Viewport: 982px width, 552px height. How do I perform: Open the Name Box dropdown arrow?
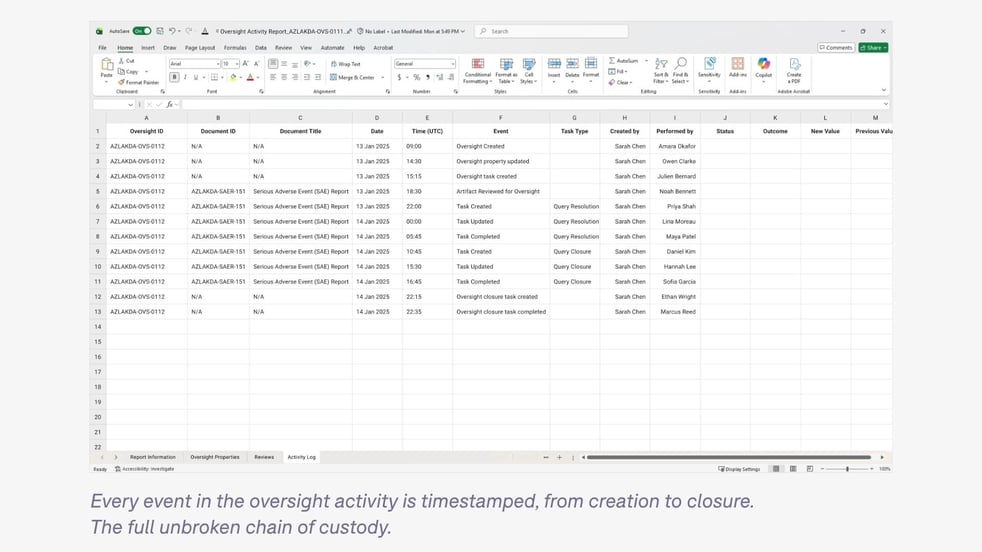tap(130, 105)
